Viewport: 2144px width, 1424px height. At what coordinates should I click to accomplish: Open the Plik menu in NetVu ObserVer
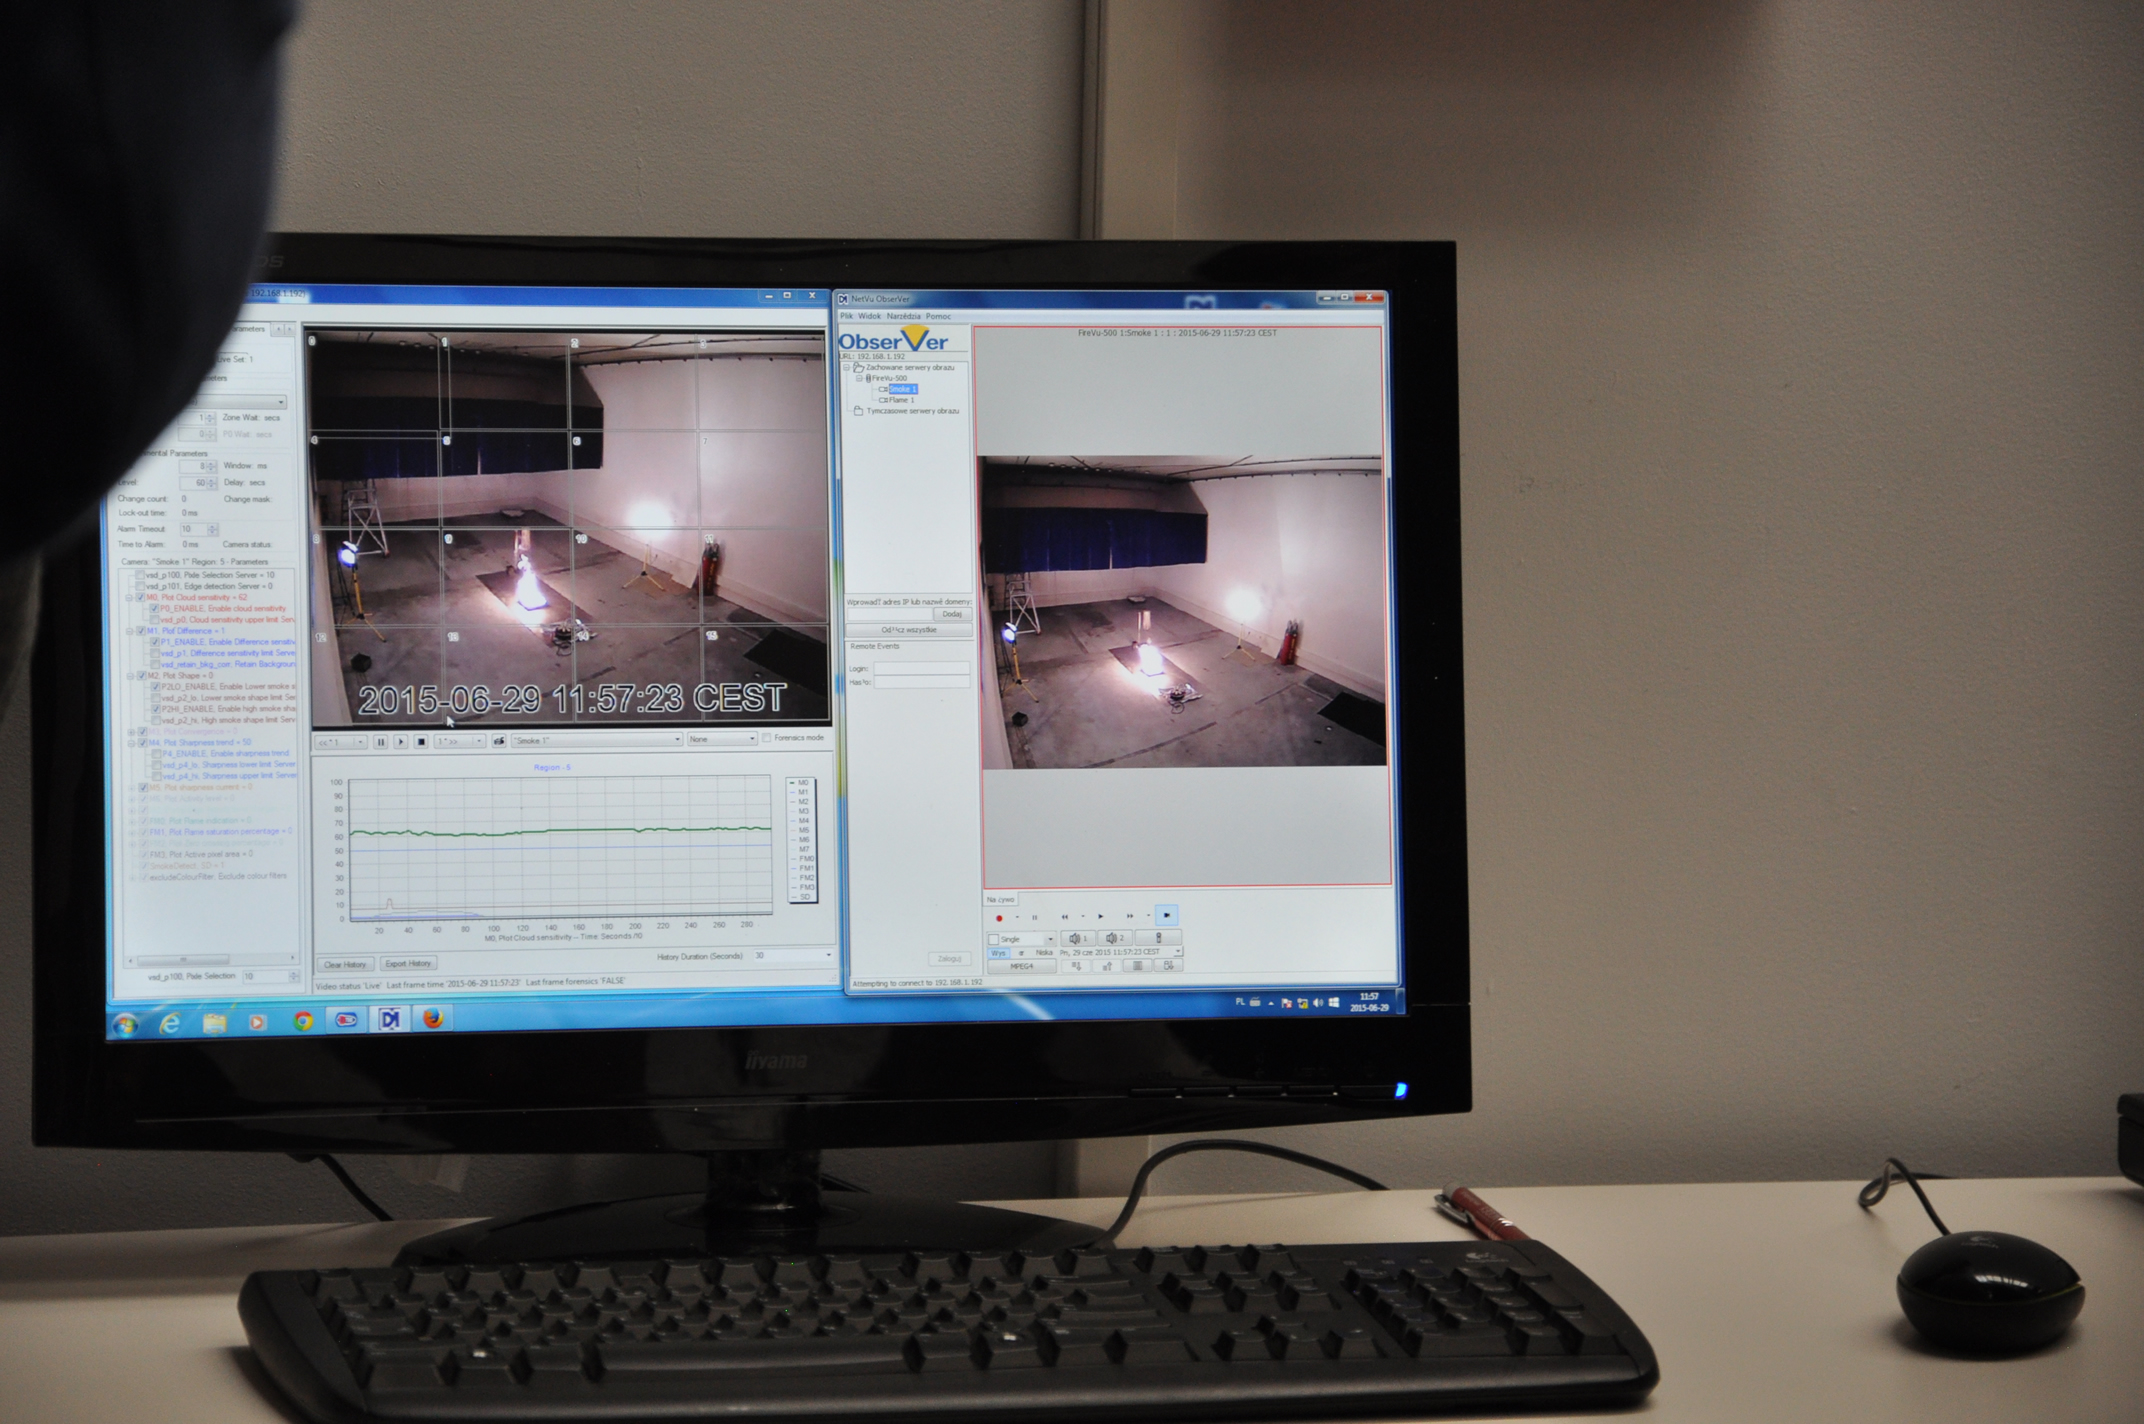coord(847,316)
